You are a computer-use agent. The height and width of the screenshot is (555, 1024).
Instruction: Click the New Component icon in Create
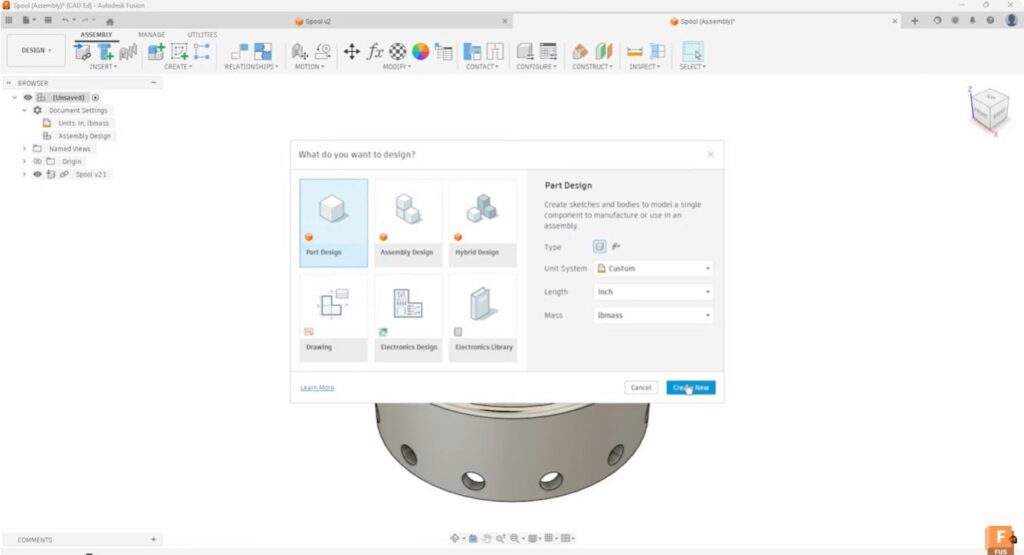point(156,52)
